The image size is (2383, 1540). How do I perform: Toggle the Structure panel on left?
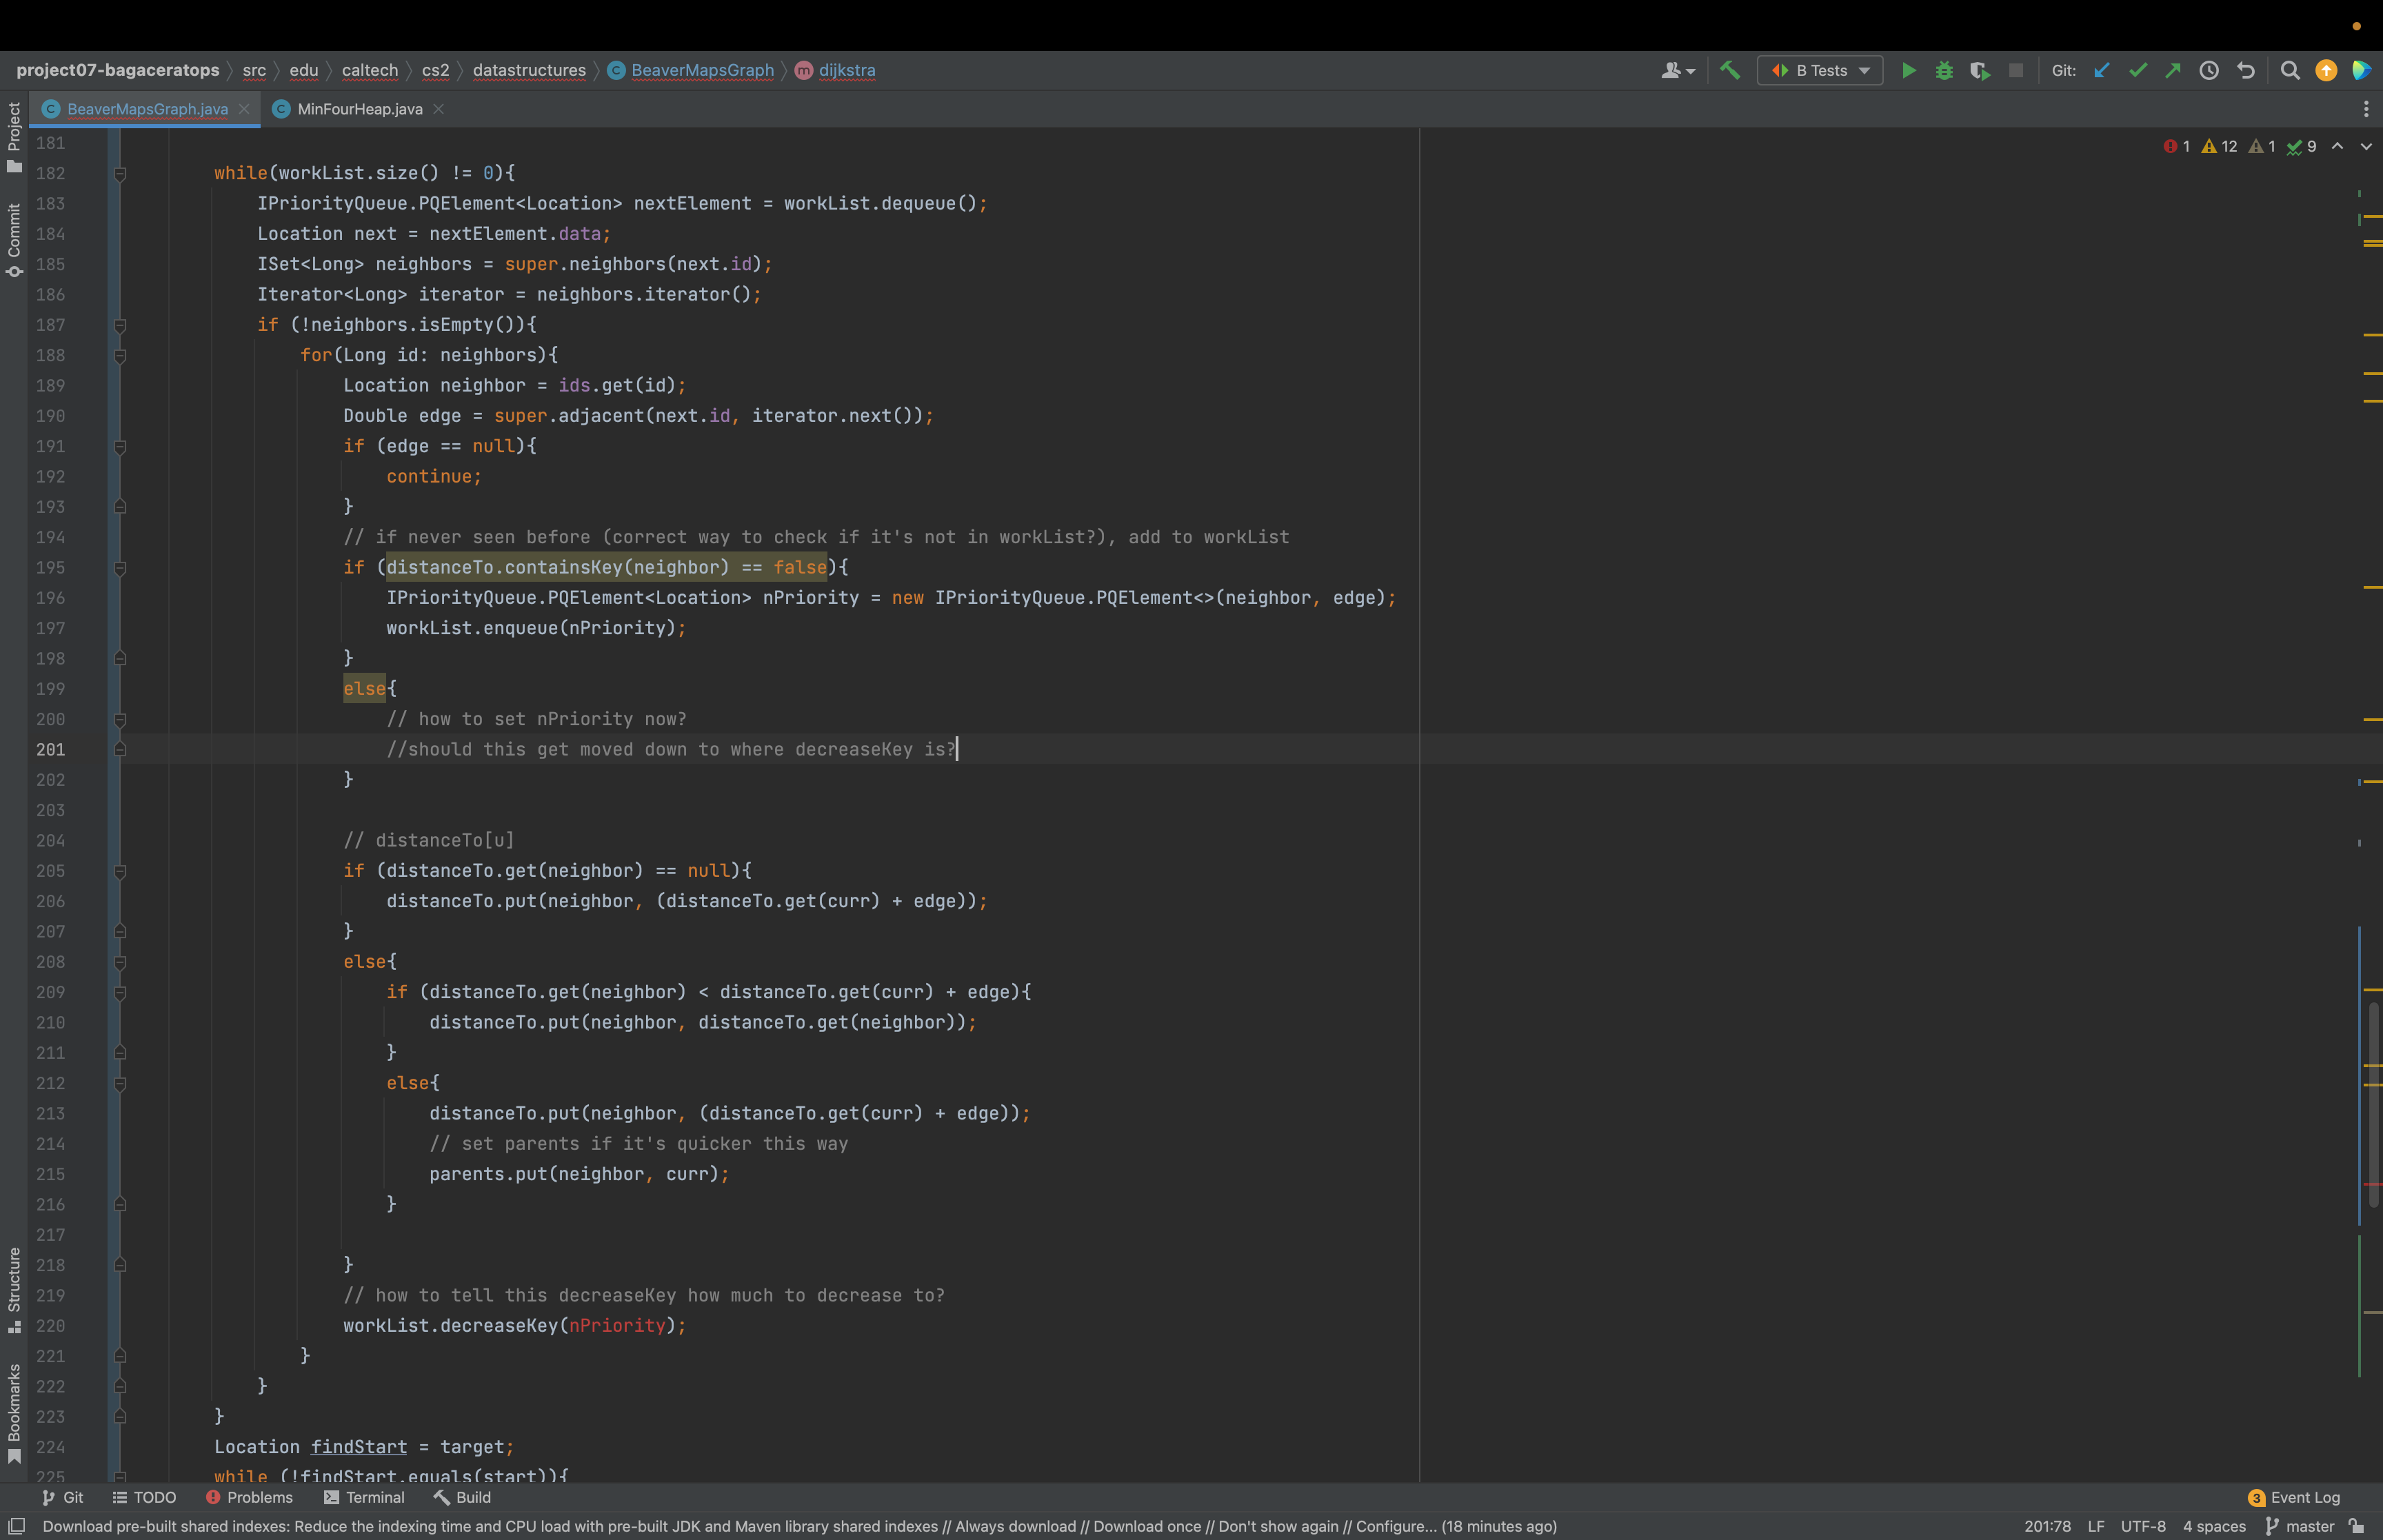14,1290
